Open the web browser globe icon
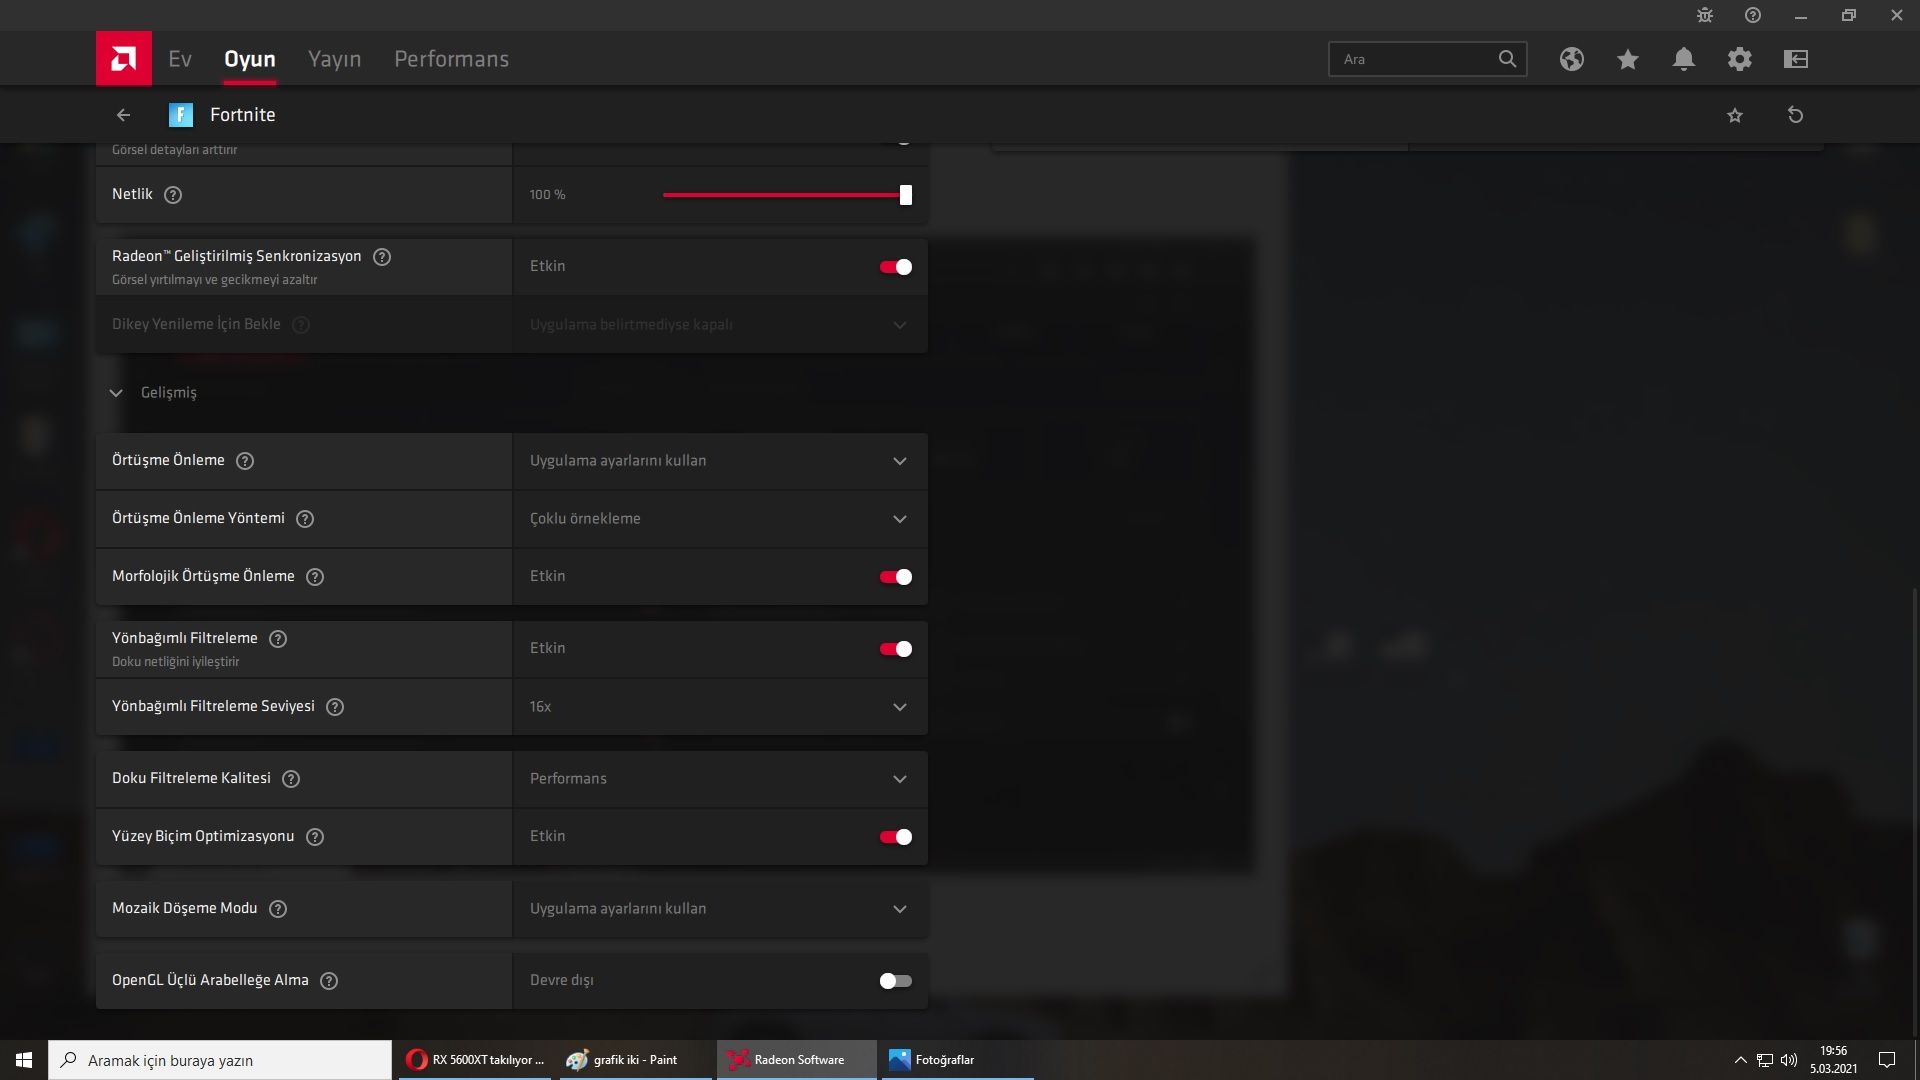The image size is (1920, 1080). [1571, 59]
